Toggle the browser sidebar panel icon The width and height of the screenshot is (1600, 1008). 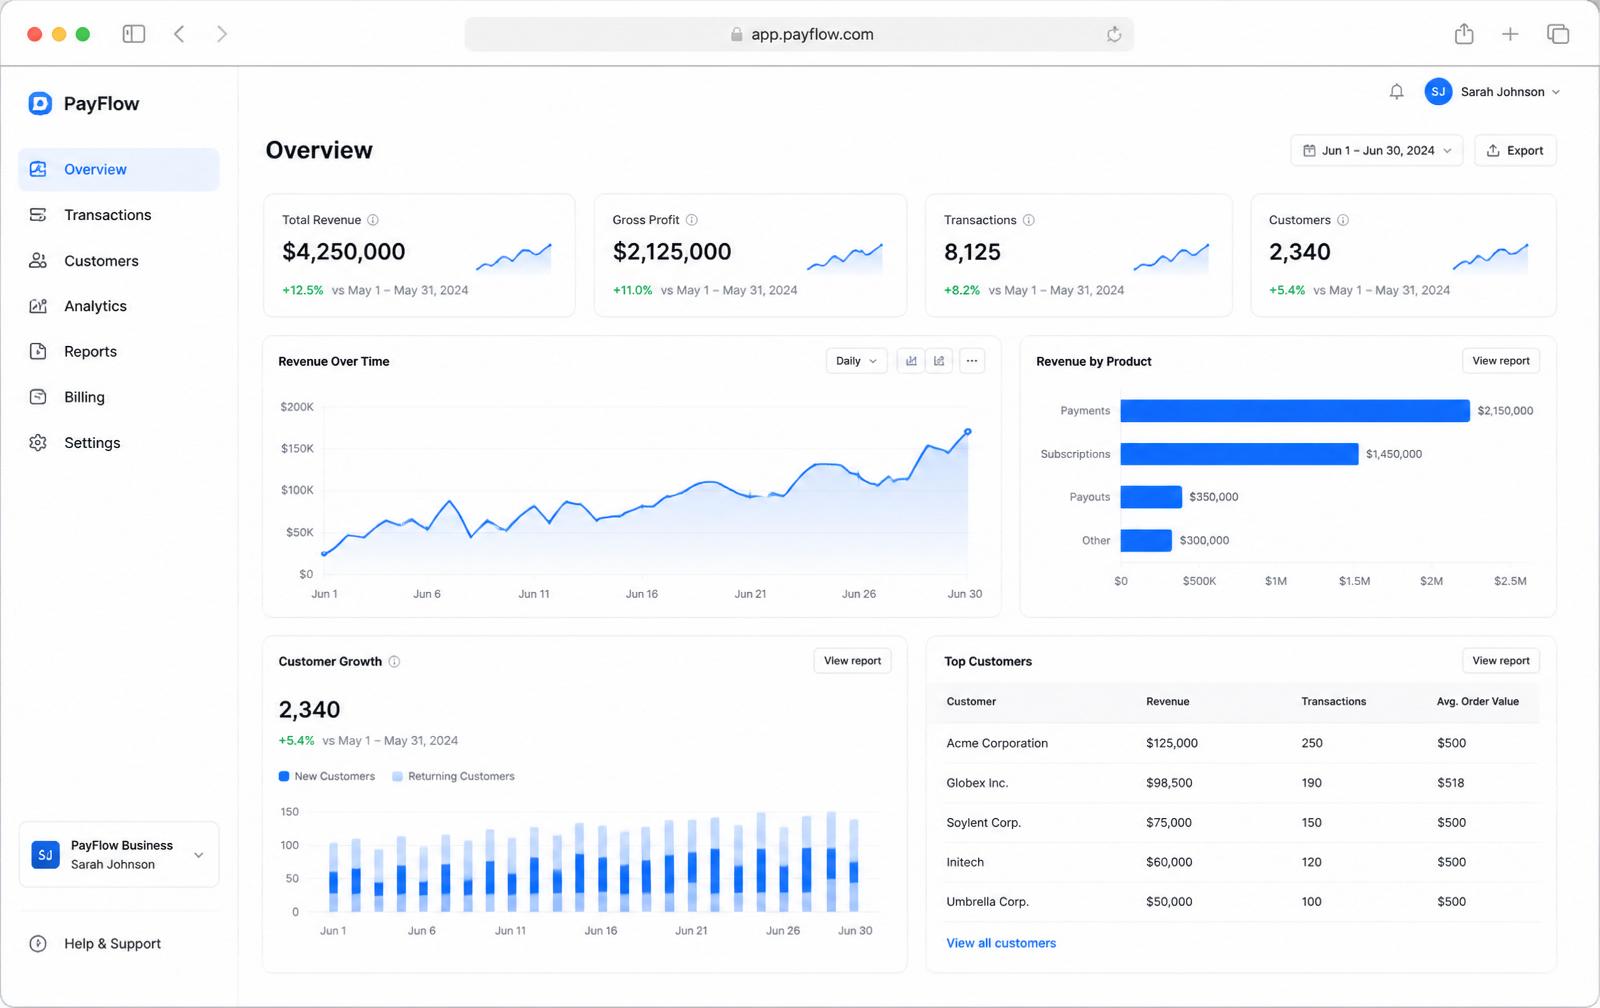(134, 34)
